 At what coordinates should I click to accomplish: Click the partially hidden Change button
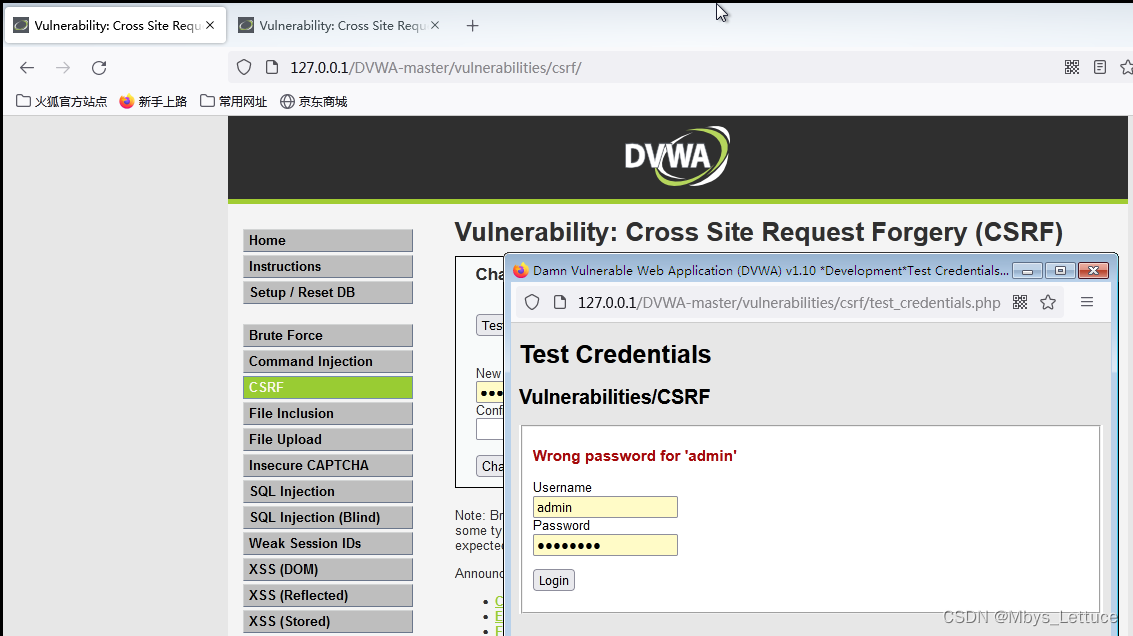[x=491, y=466]
